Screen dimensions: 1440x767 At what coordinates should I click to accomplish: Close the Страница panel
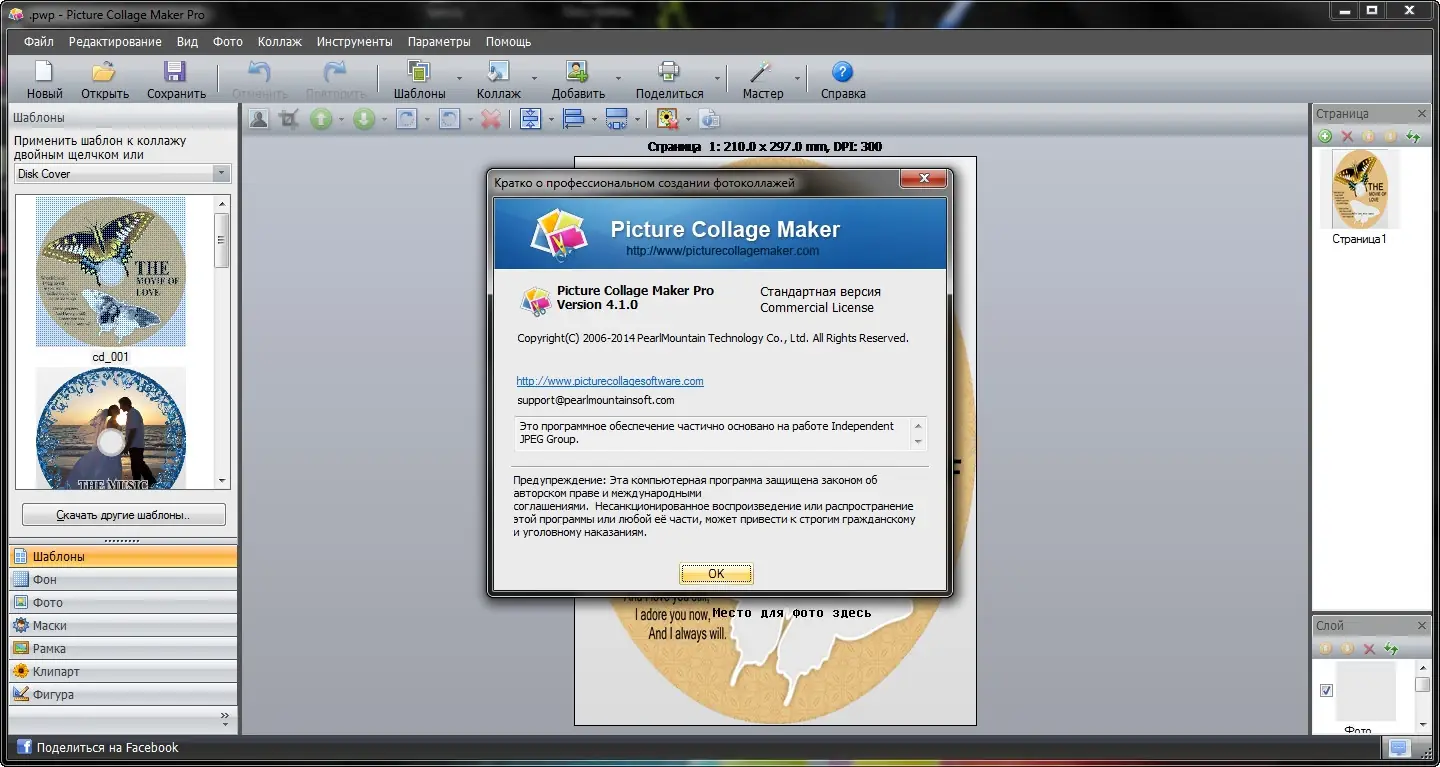[x=1422, y=114]
